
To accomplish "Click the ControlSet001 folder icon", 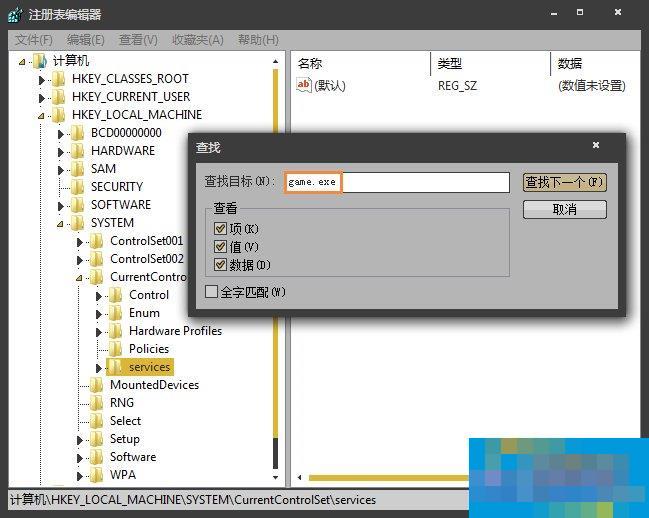I will 96,241.
